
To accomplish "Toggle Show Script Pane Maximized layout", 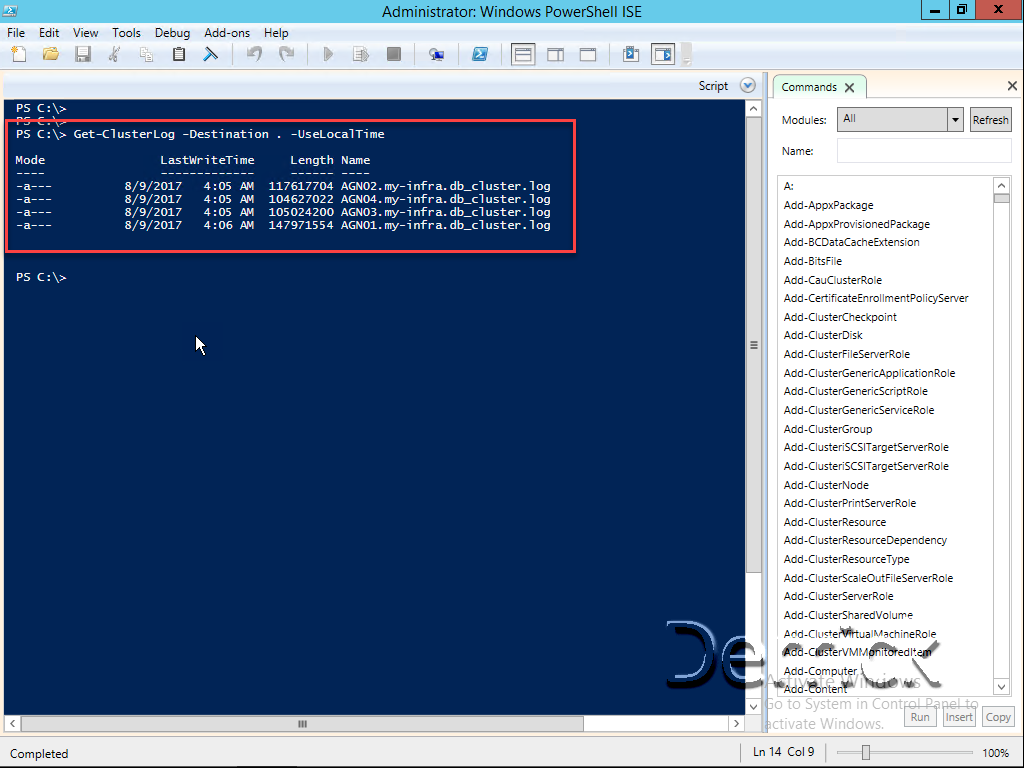I will (x=588, y=54).
